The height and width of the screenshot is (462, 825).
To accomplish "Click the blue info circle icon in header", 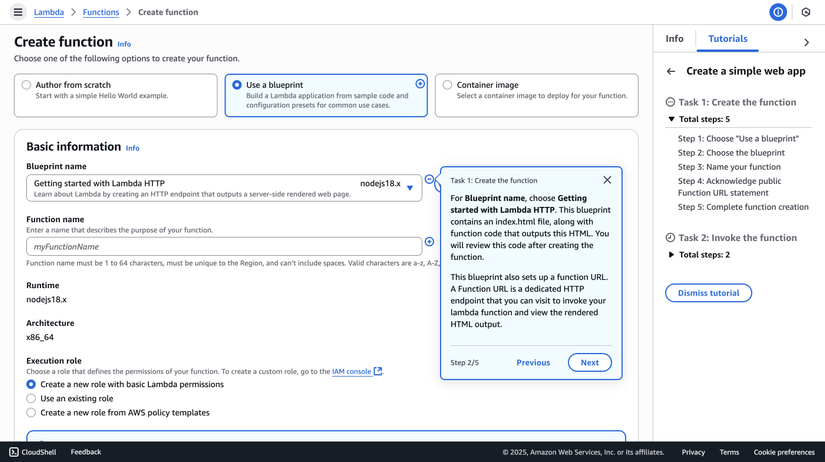I will click(778, 12).
